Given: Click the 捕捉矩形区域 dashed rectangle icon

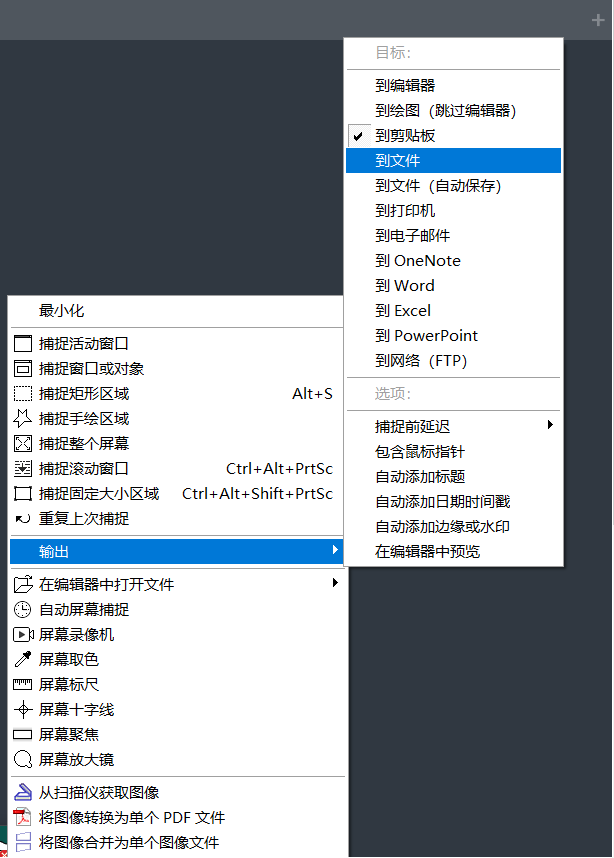Looking at the screenshot, I should tap(22, 393).
